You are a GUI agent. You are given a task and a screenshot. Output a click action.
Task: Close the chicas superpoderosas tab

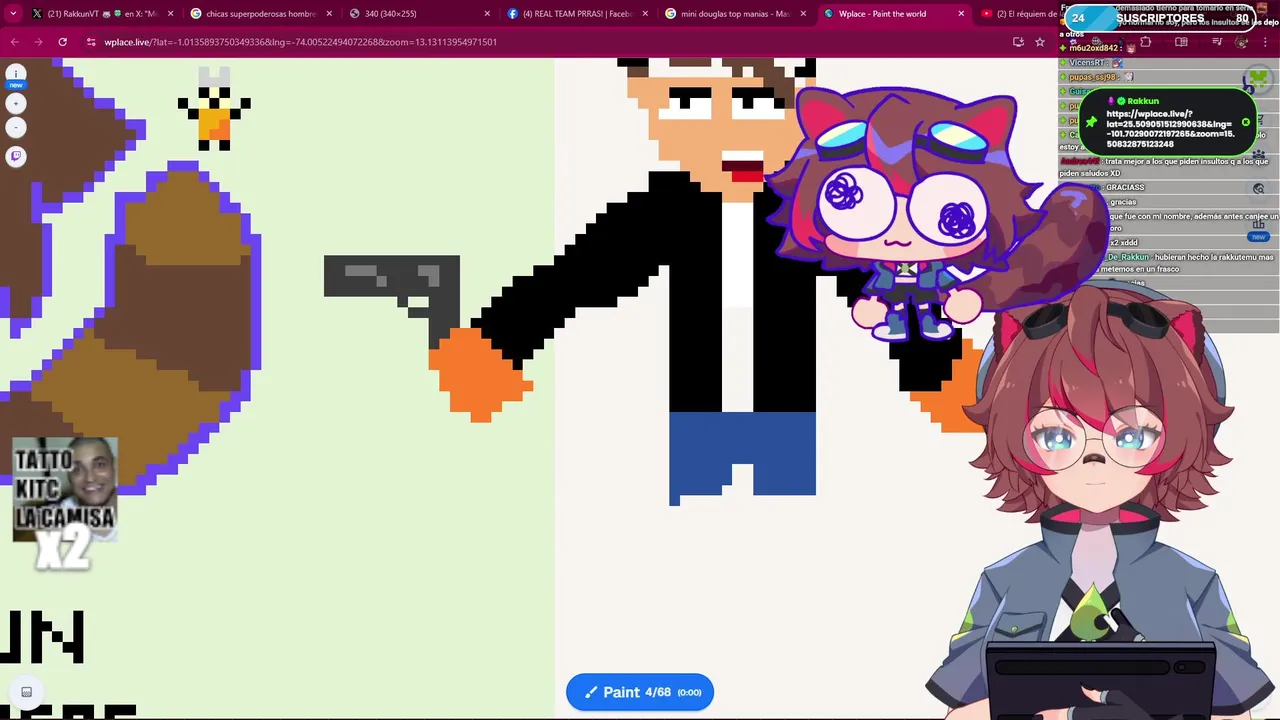329,14
